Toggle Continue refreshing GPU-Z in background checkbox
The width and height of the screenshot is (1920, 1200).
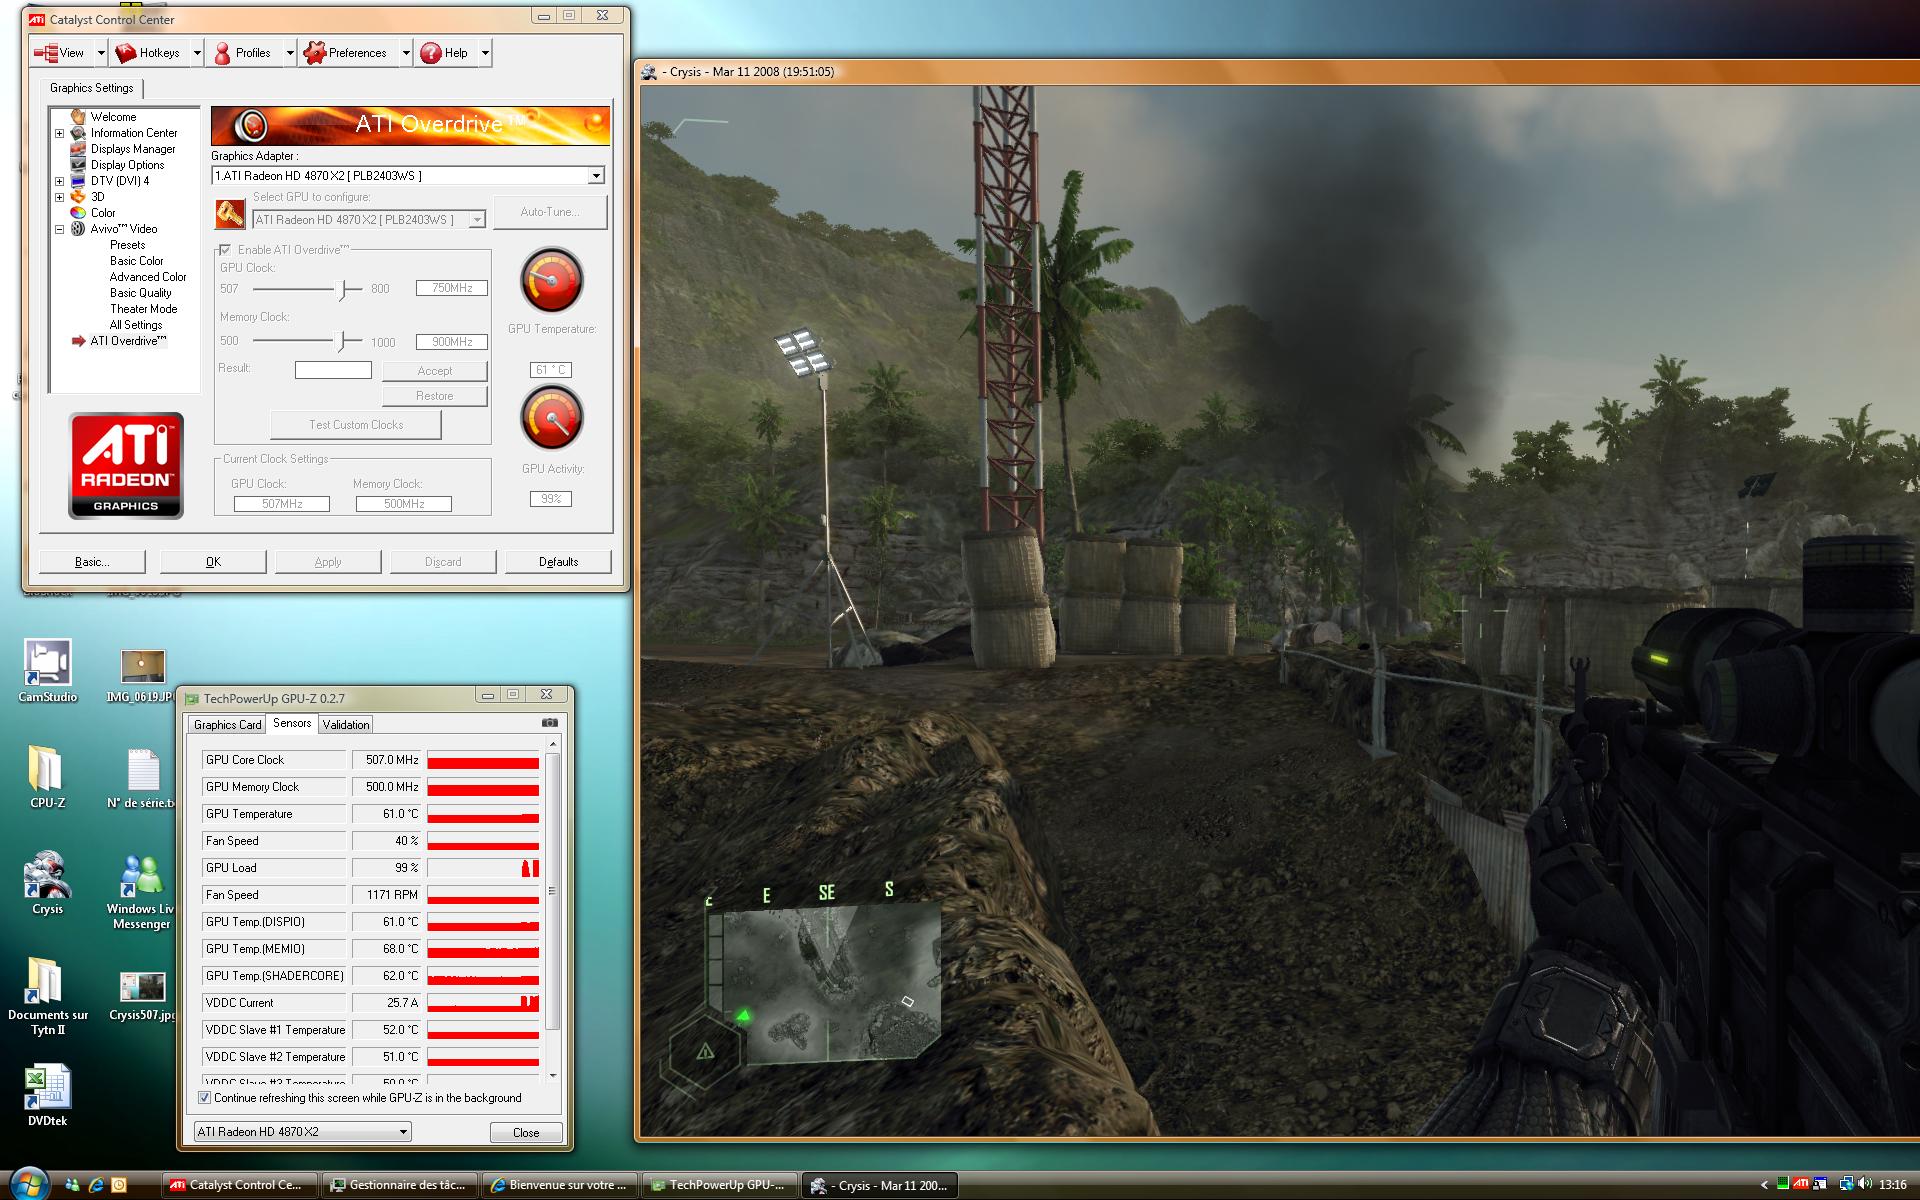[x=204, y=1098]
